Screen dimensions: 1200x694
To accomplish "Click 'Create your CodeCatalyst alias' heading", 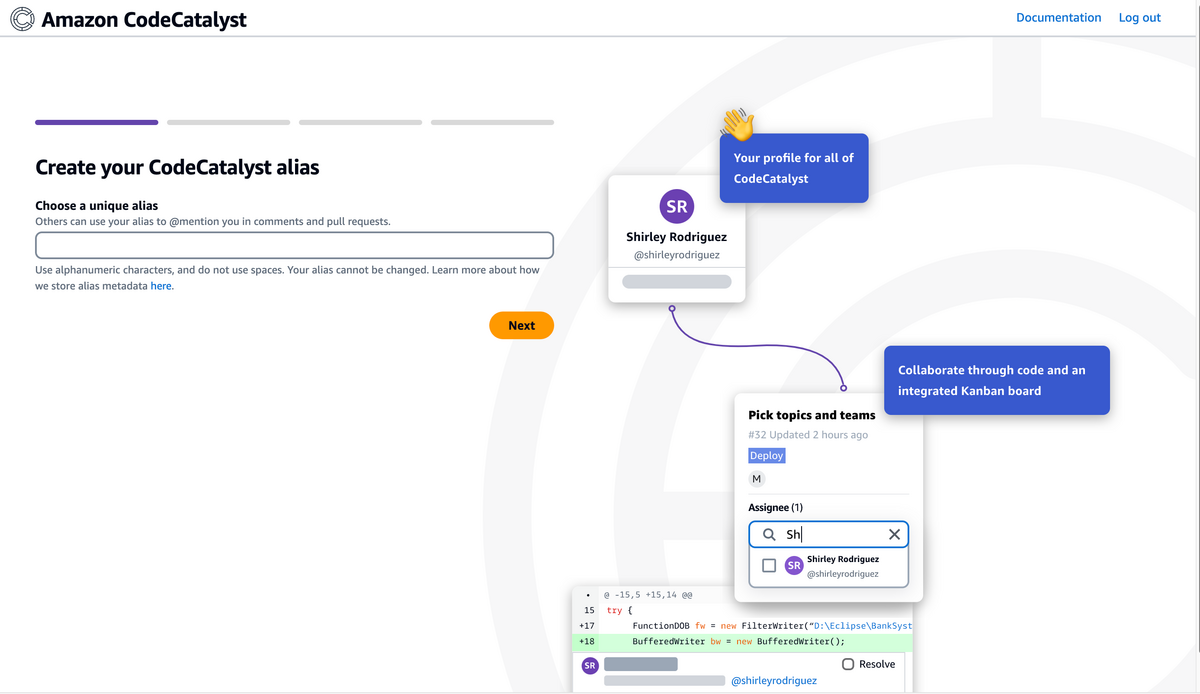I will 177,167.
